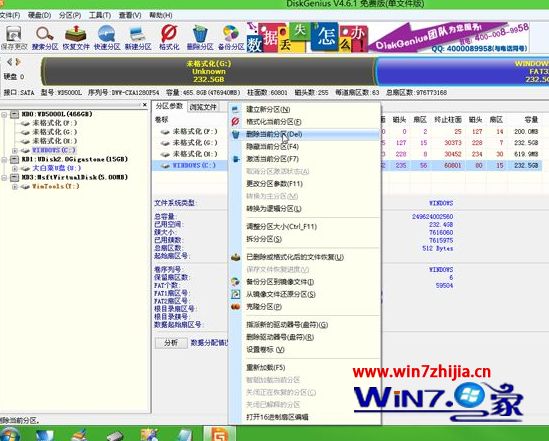Viewport: 549px width, 441px height.
Task: Click the icon beside 从镜像文件还原分区
Action: (x=236, y=294)
